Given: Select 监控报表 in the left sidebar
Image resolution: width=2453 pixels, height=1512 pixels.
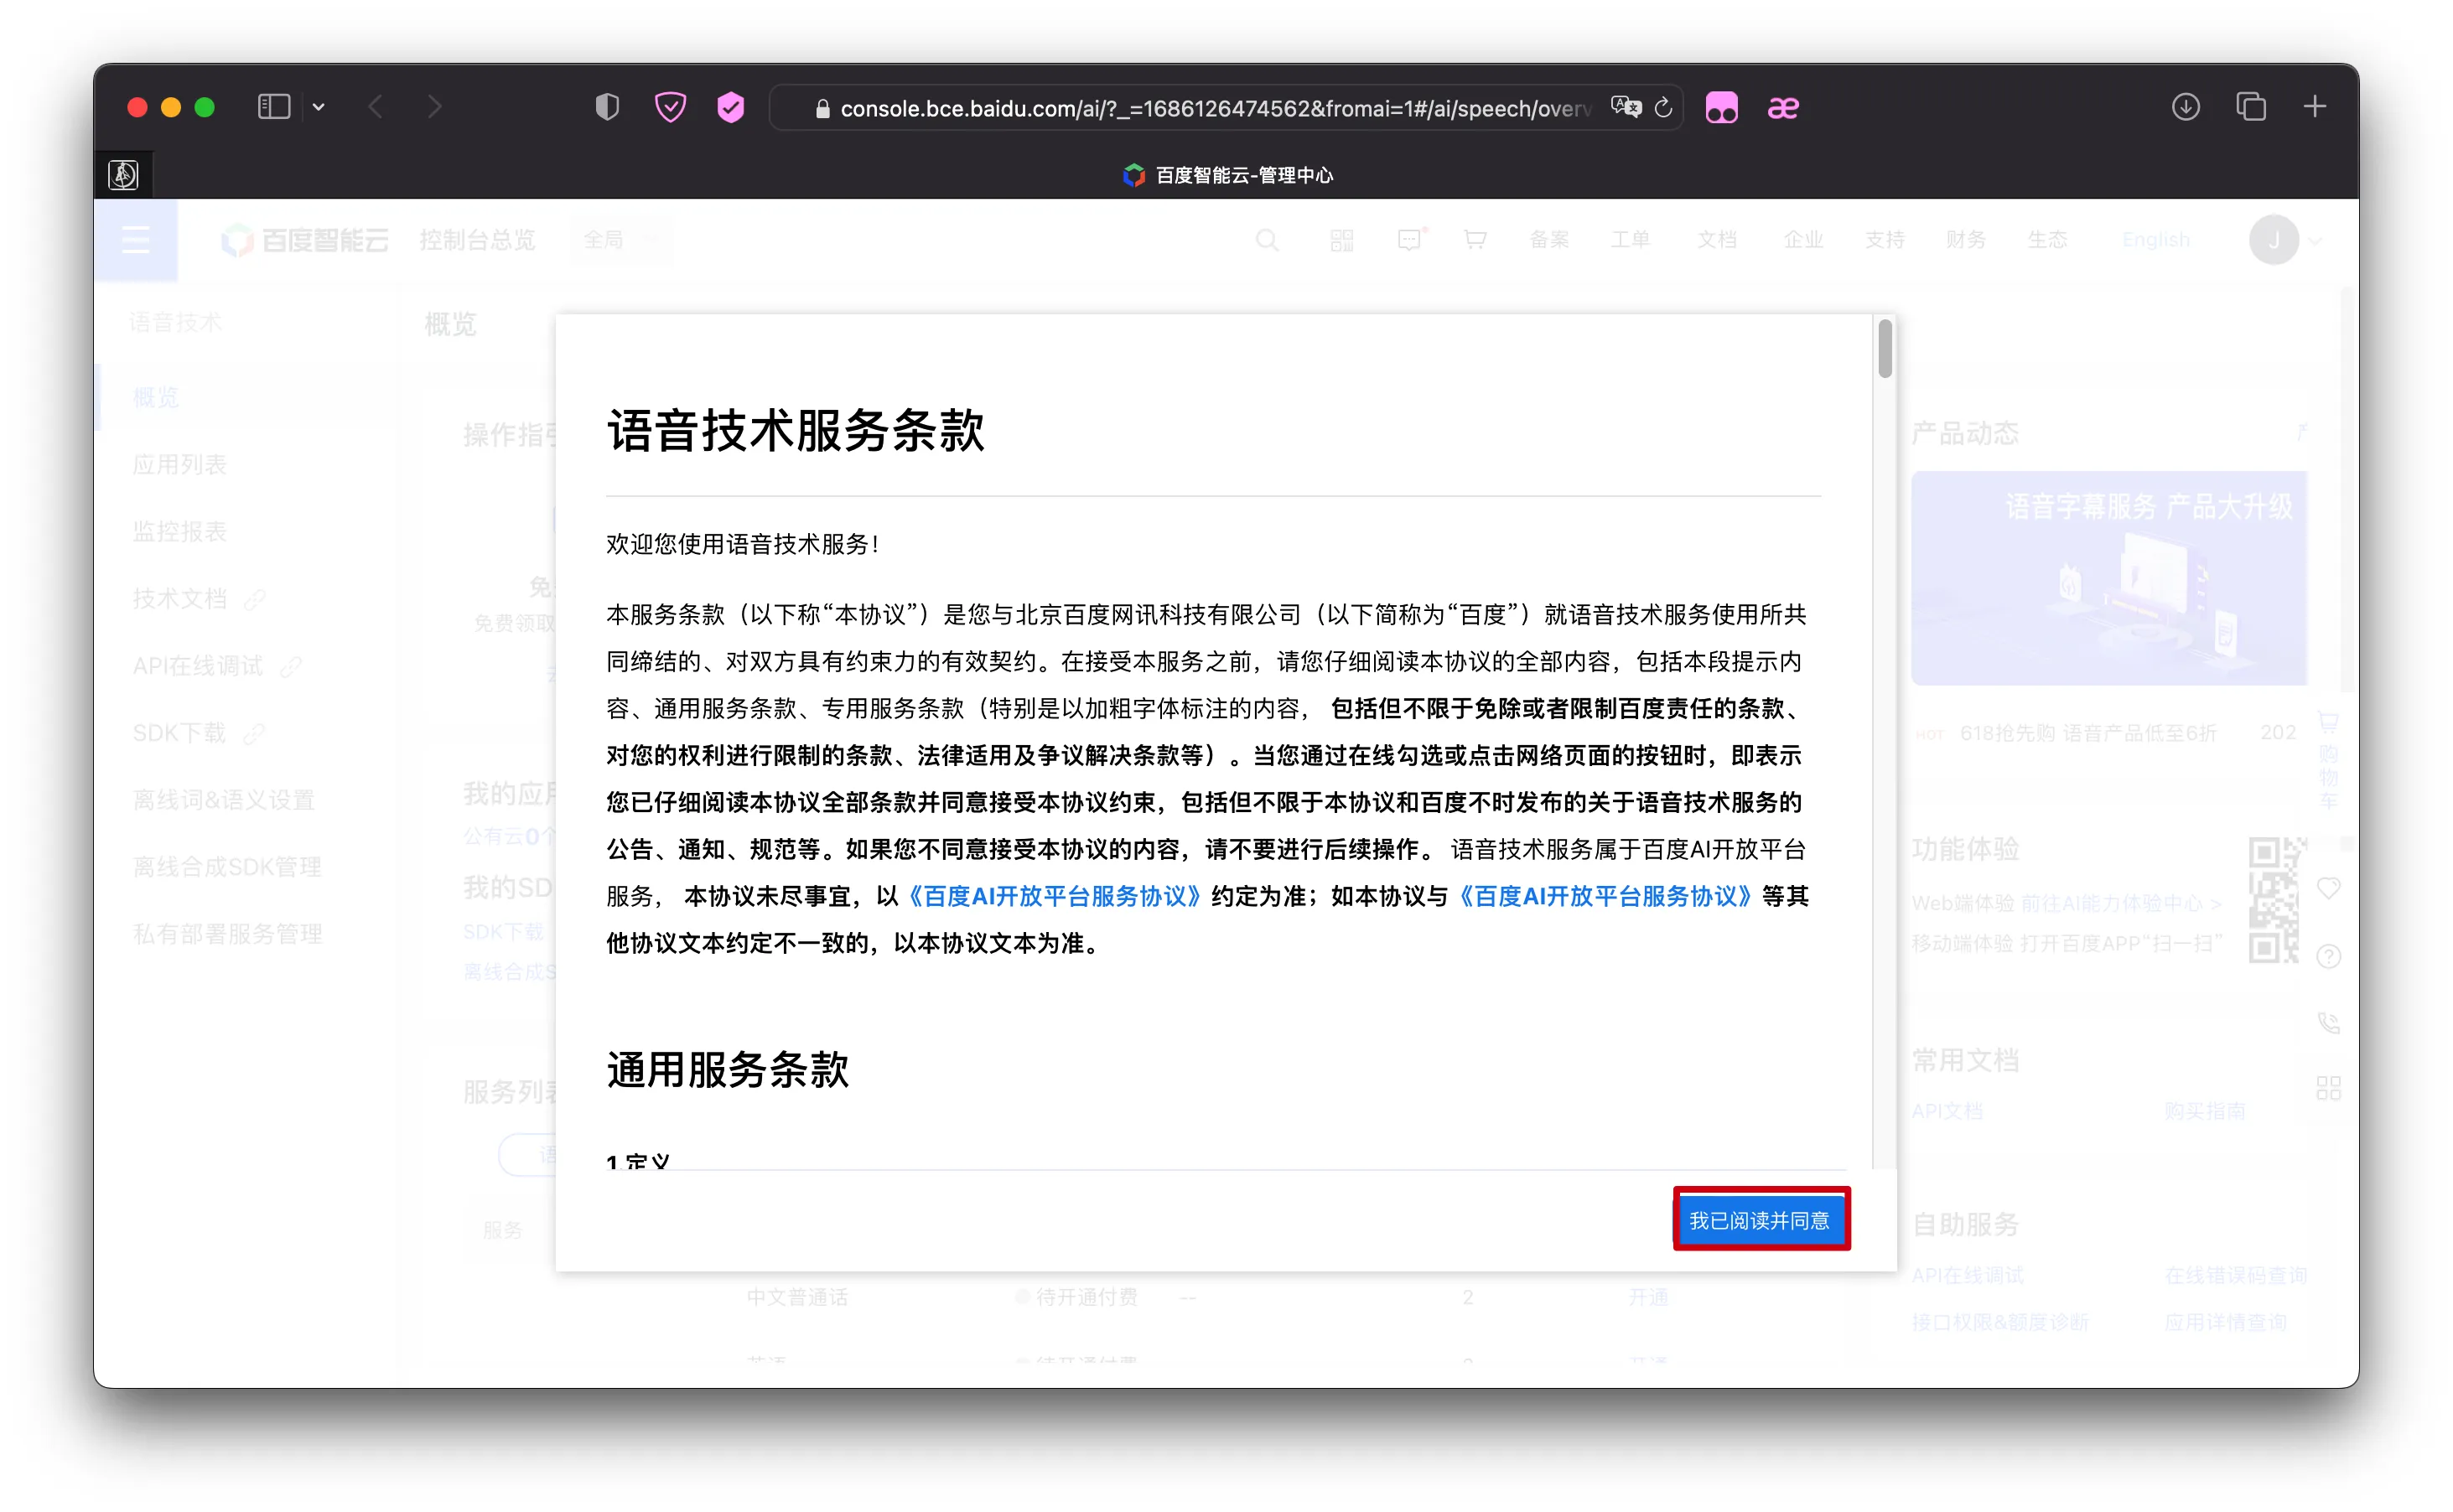Looking at the screenshot, I should pyautogui.click(x=180, y=531).
